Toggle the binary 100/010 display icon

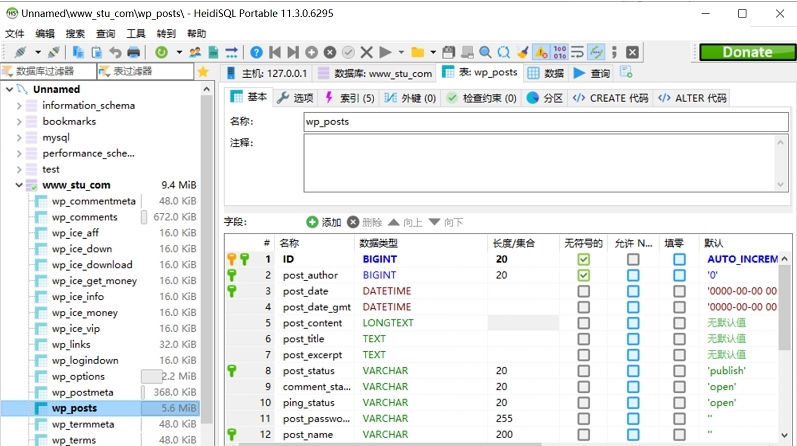click(560, 52)
